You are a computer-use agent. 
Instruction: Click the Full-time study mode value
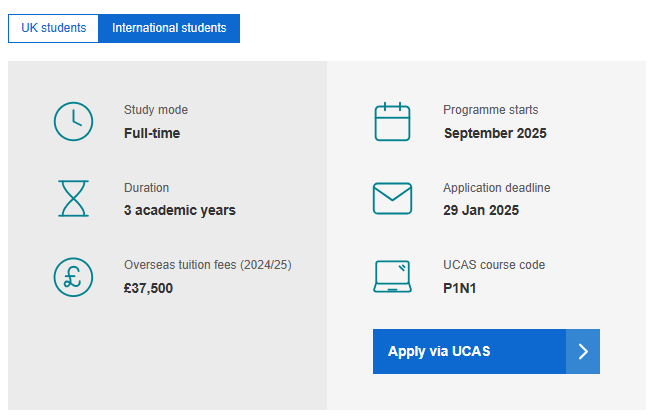pyautogui.click(x=152, y=133)
